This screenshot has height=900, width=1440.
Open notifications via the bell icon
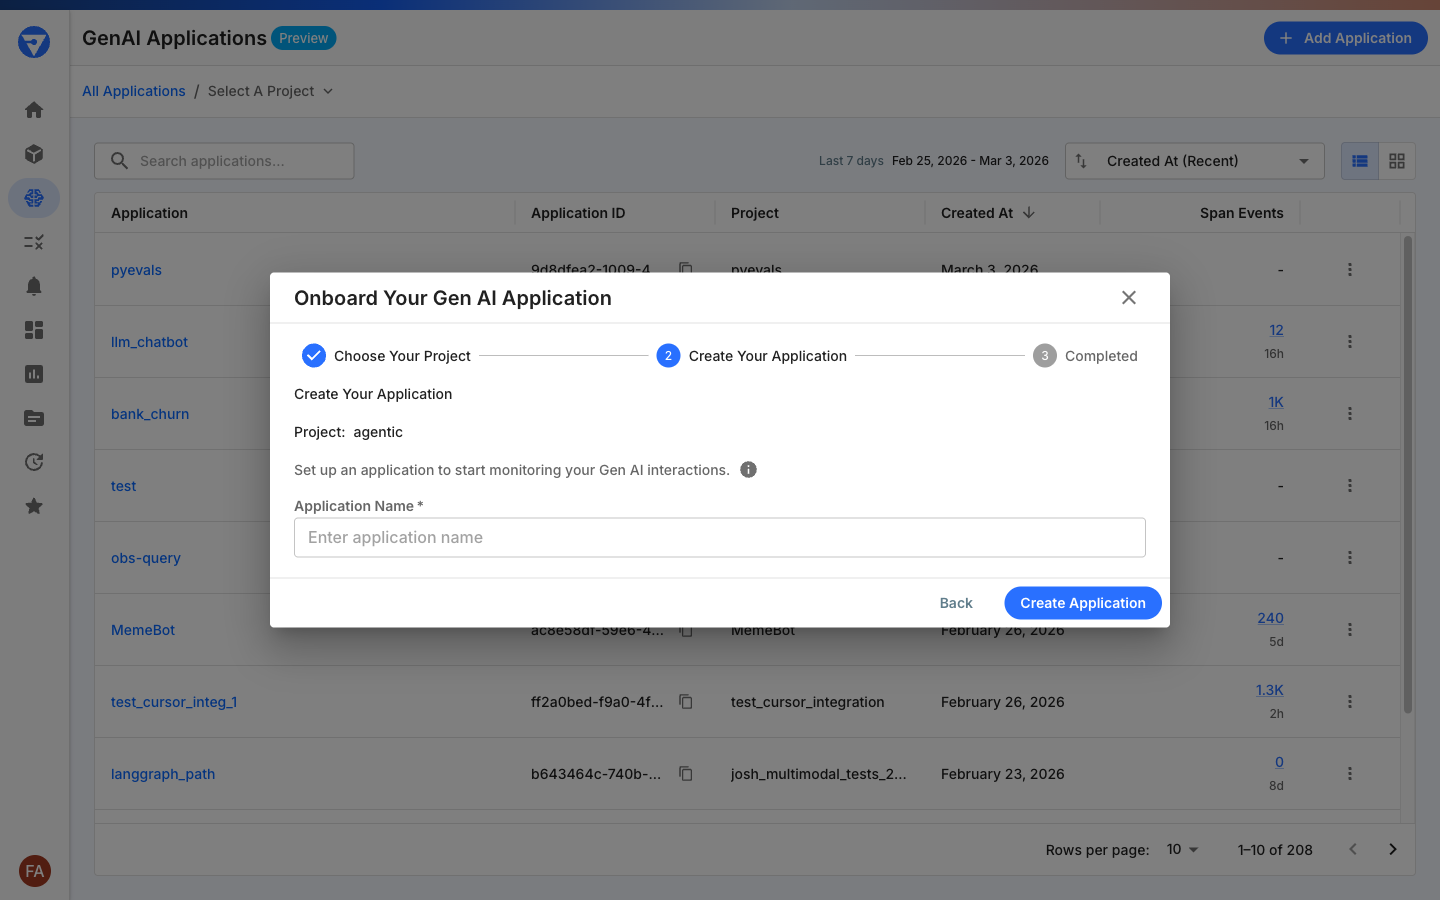click(x=34, y=286)
